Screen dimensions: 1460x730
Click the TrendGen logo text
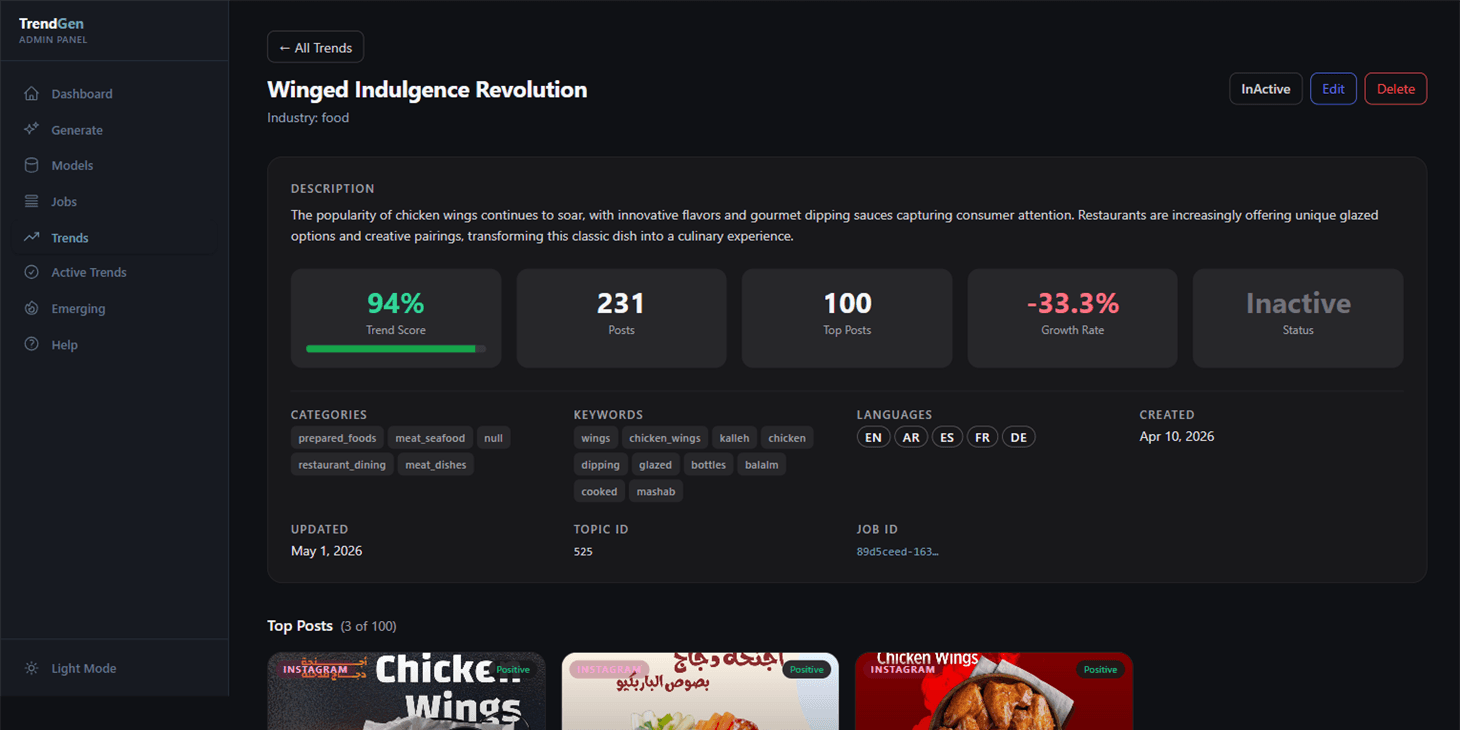pyautogui.click(x=51, y=23)
